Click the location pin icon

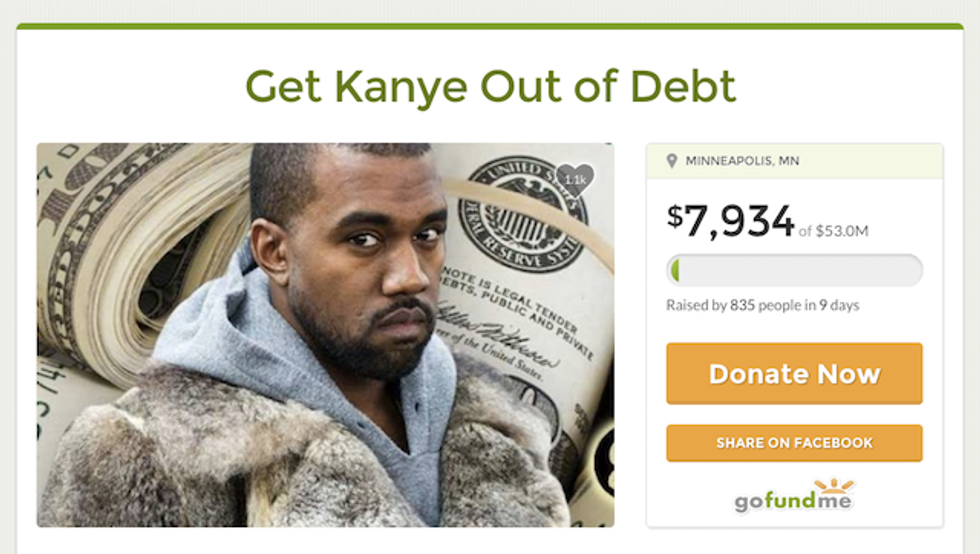(672, 161)
